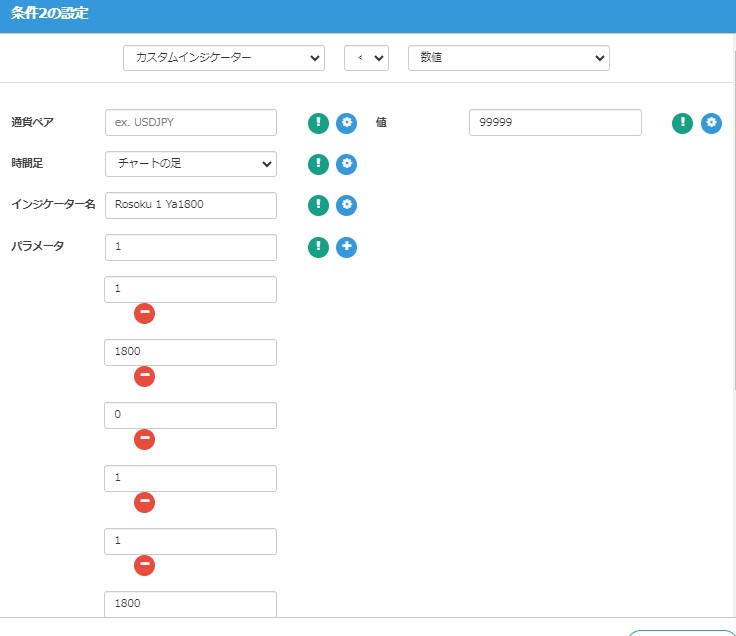This screenshot has width=736, height=636.
Task: Open the gear icon beside 時間足 dropdown
Action: click(346, 164)
